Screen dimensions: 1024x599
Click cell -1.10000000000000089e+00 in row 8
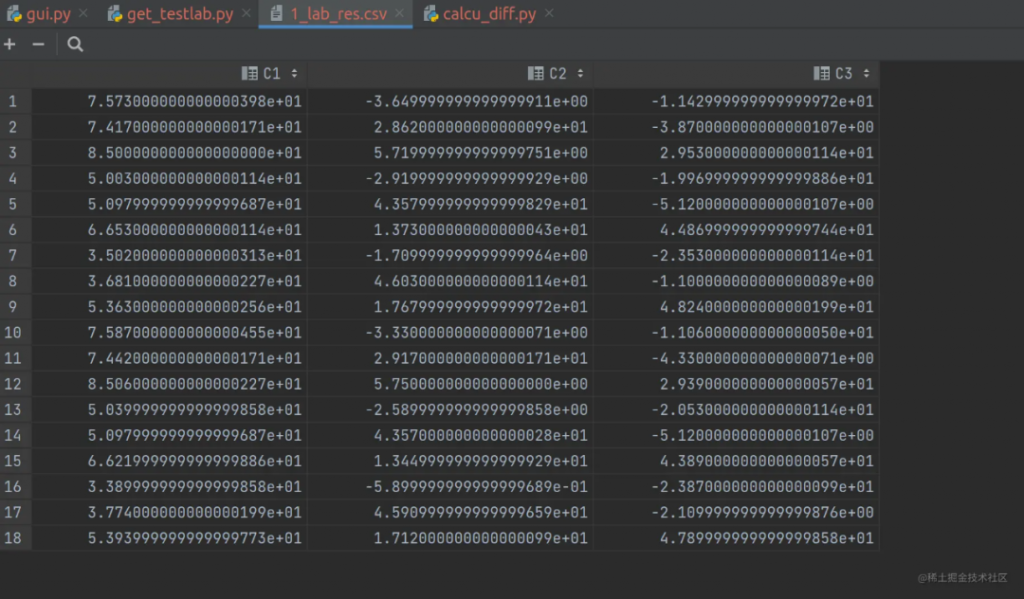736,281
